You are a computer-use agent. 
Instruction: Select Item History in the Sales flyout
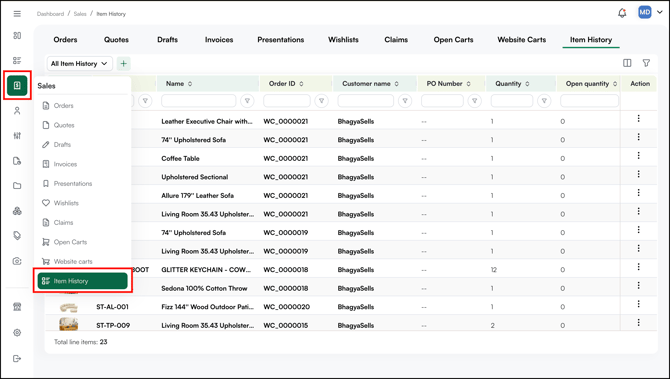[x=82, y=281]
